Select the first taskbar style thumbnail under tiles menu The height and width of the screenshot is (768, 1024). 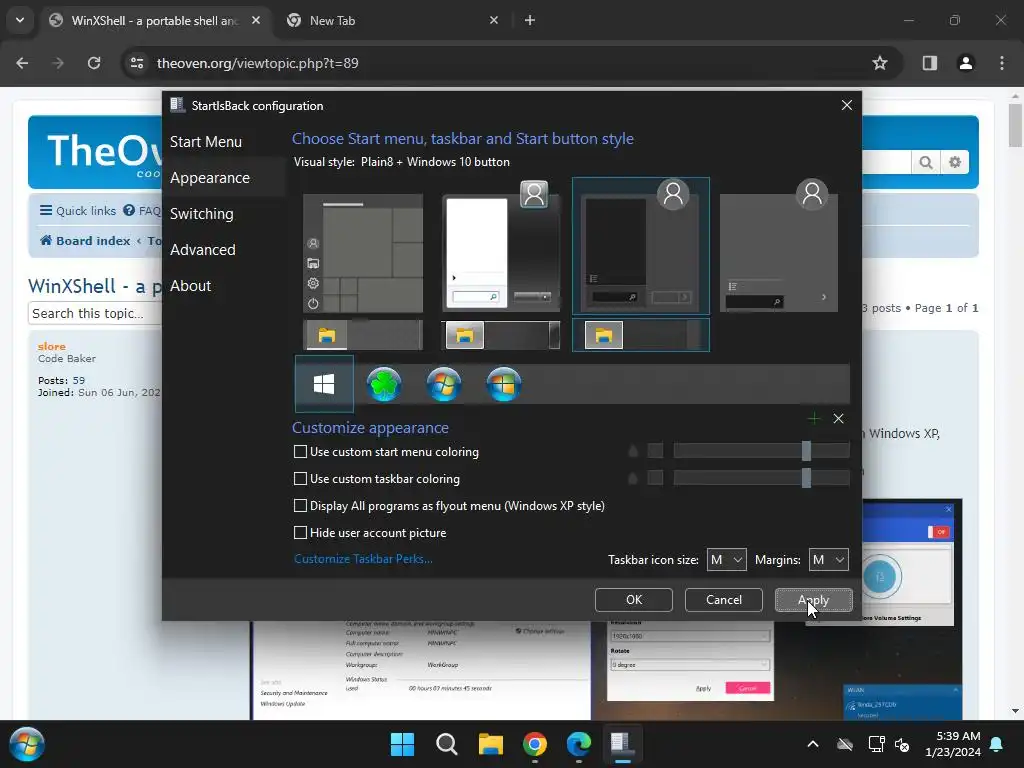[x=363, y=335]
